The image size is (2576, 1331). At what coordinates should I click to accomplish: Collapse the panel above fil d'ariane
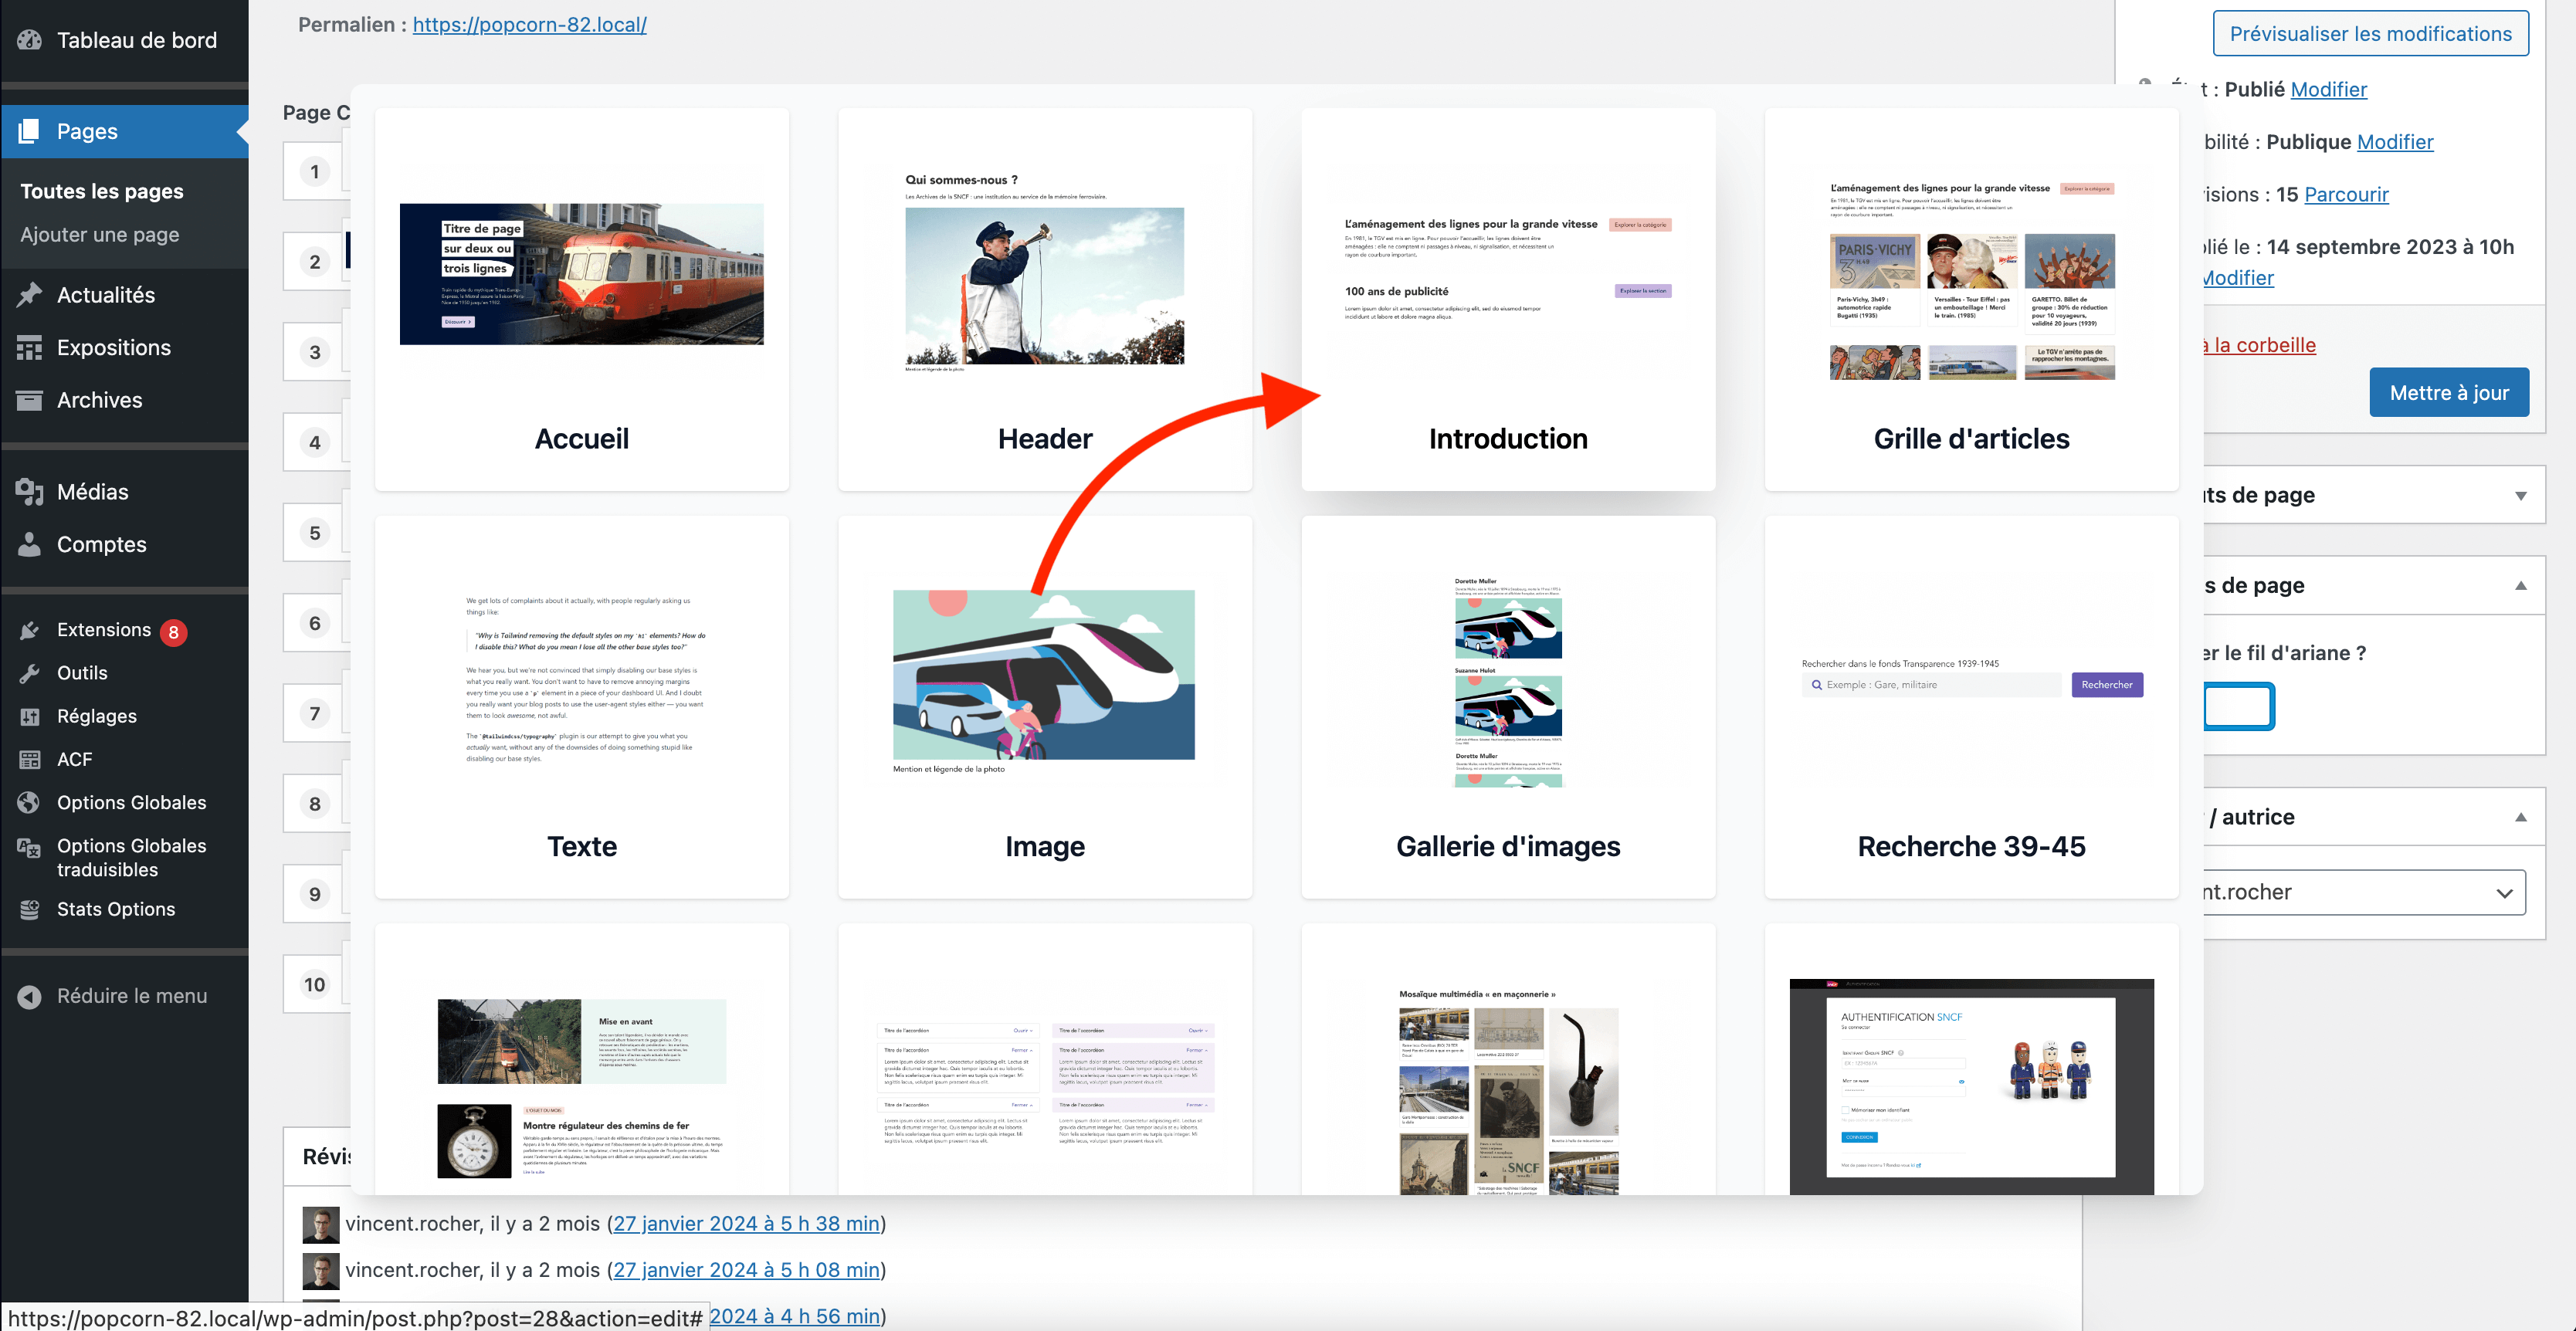point(2520,585)
